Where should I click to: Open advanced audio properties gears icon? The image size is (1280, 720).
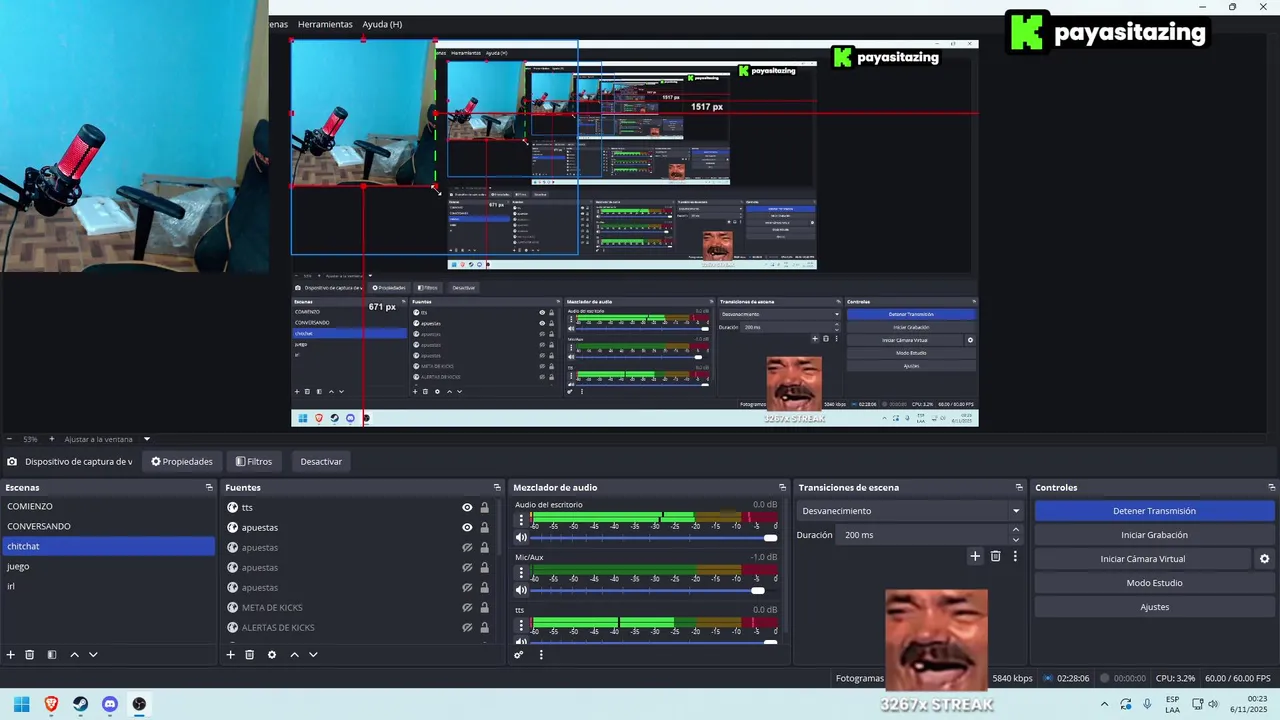tap(519, 655)
